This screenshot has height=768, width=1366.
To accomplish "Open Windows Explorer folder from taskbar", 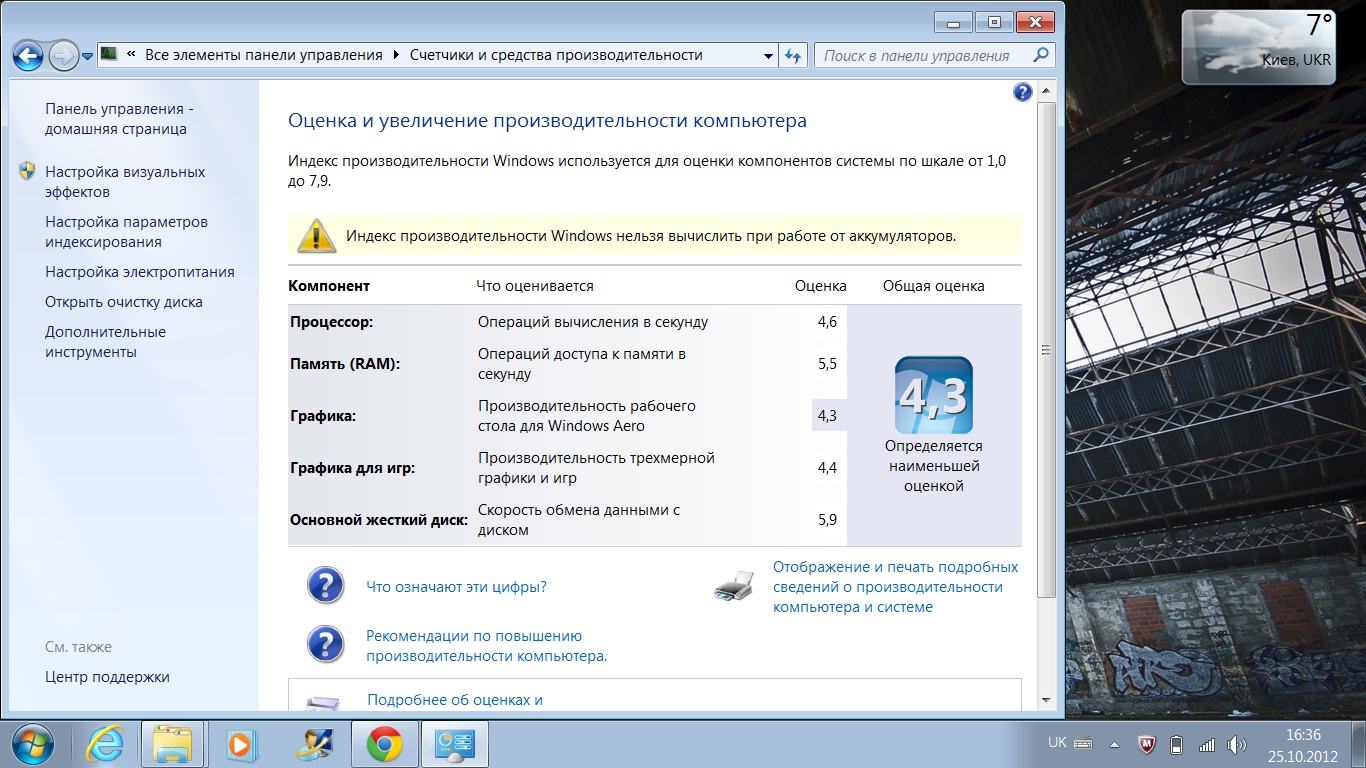I will coord(172,744).
